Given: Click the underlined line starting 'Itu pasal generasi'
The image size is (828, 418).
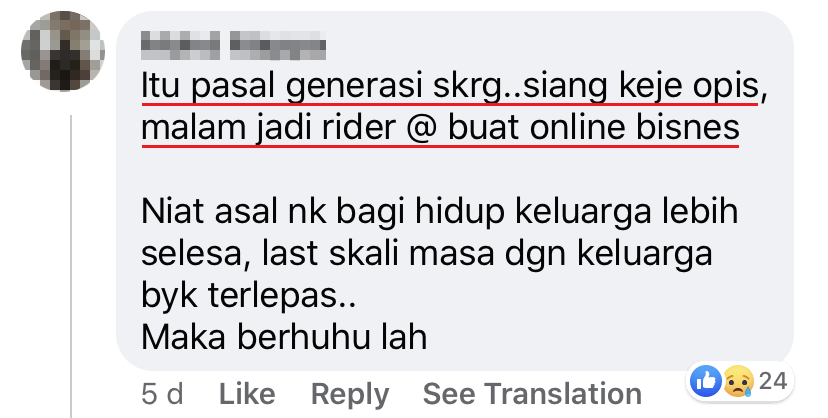Looking at the screenshot, I should (x=454, y=86).
